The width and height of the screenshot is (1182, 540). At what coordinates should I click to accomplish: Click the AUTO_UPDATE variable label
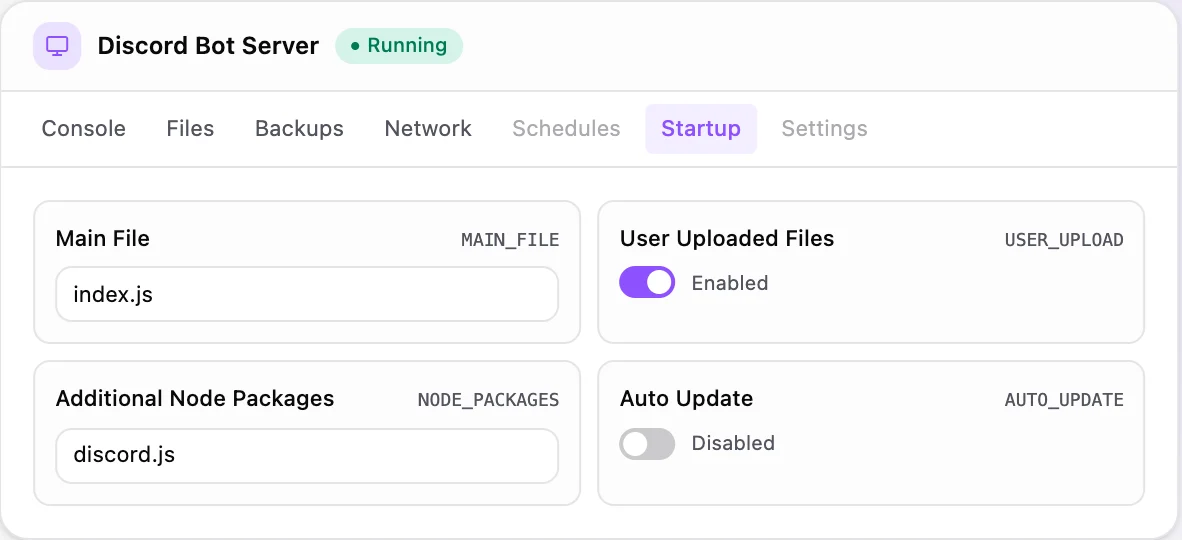[x=1064, y=400]
